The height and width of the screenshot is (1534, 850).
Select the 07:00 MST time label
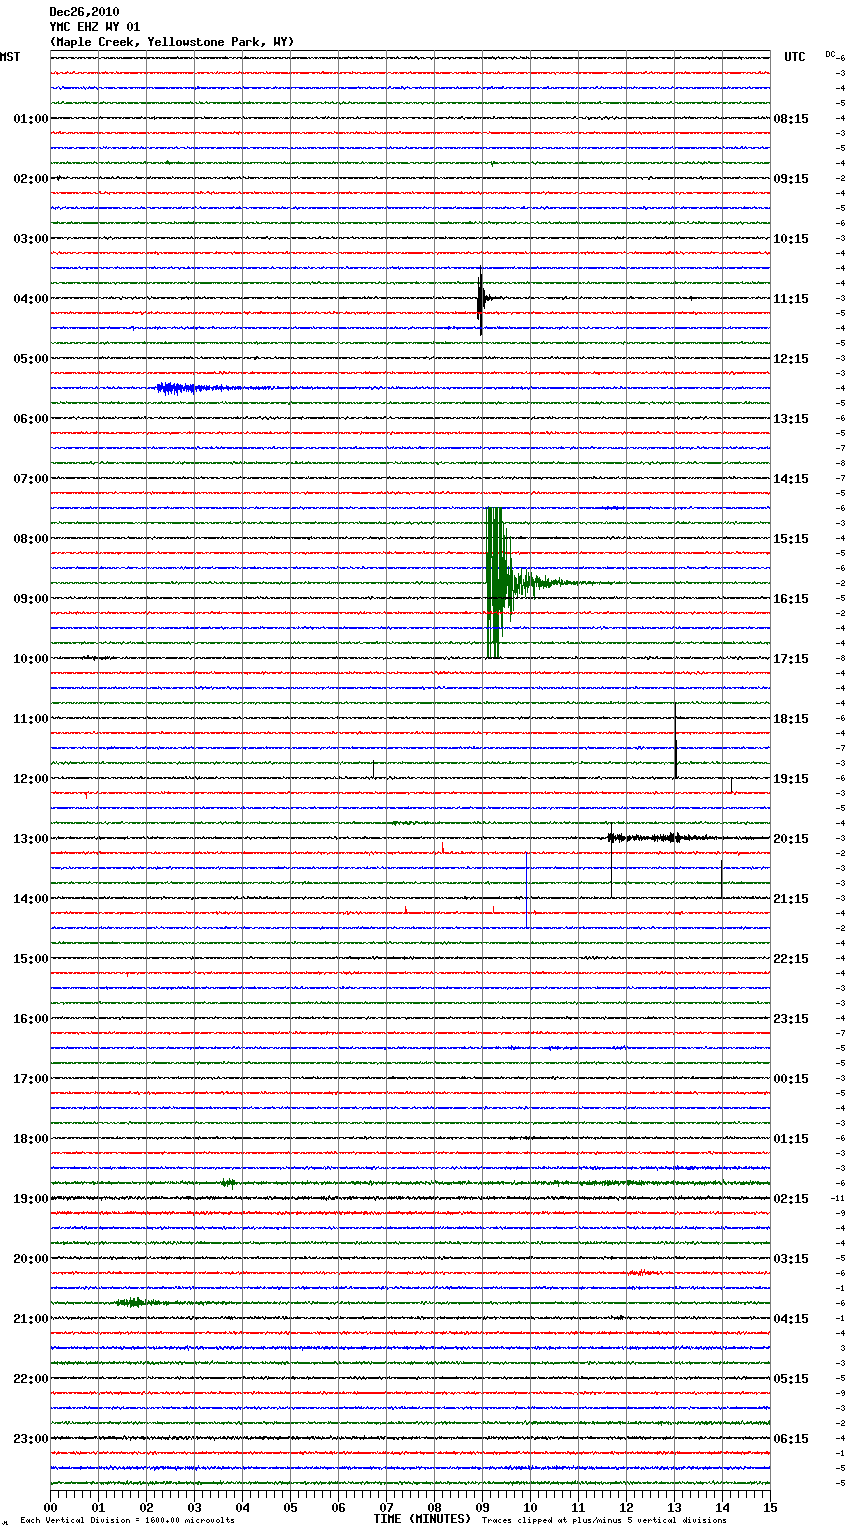[x=30, y=479]
